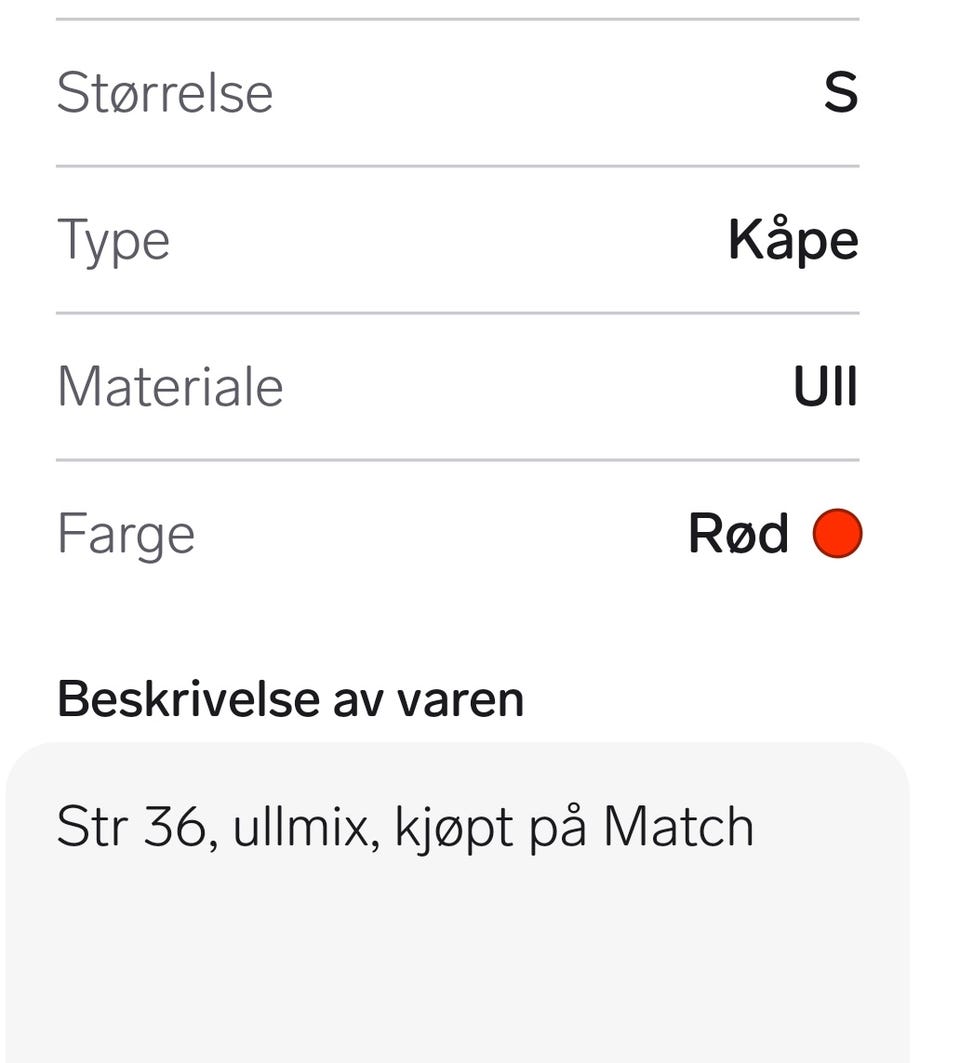Image resolution: width=960 pixels, height=1063 pixels.
Task: Tap the Ull material value
Action: point(826,386)
